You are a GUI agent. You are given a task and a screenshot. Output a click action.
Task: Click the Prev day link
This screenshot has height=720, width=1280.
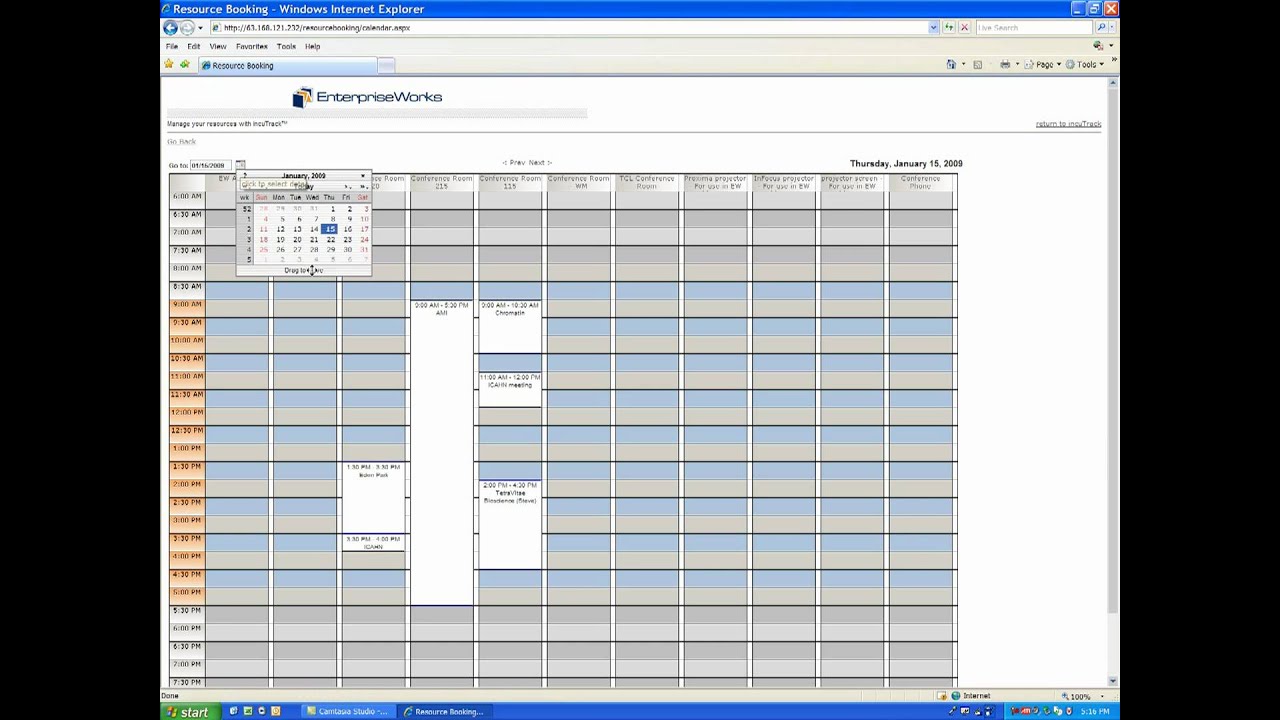pyautogui.click(x=514, y=162)
